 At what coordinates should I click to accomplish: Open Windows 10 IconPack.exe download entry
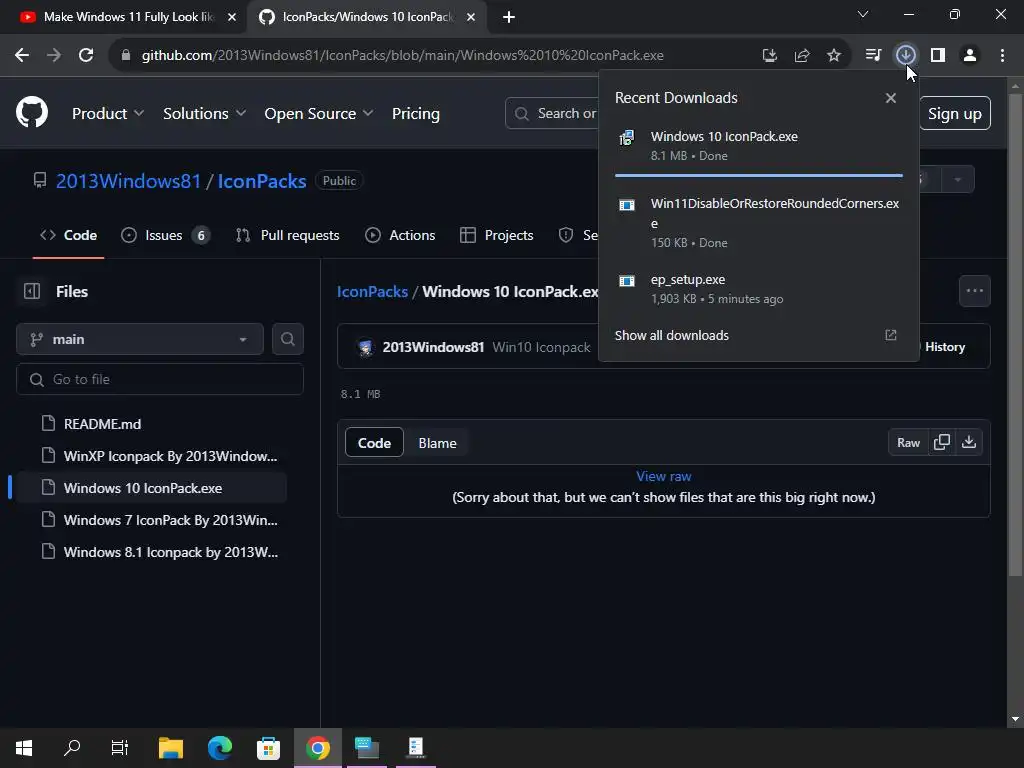click(x=759, y=146)
